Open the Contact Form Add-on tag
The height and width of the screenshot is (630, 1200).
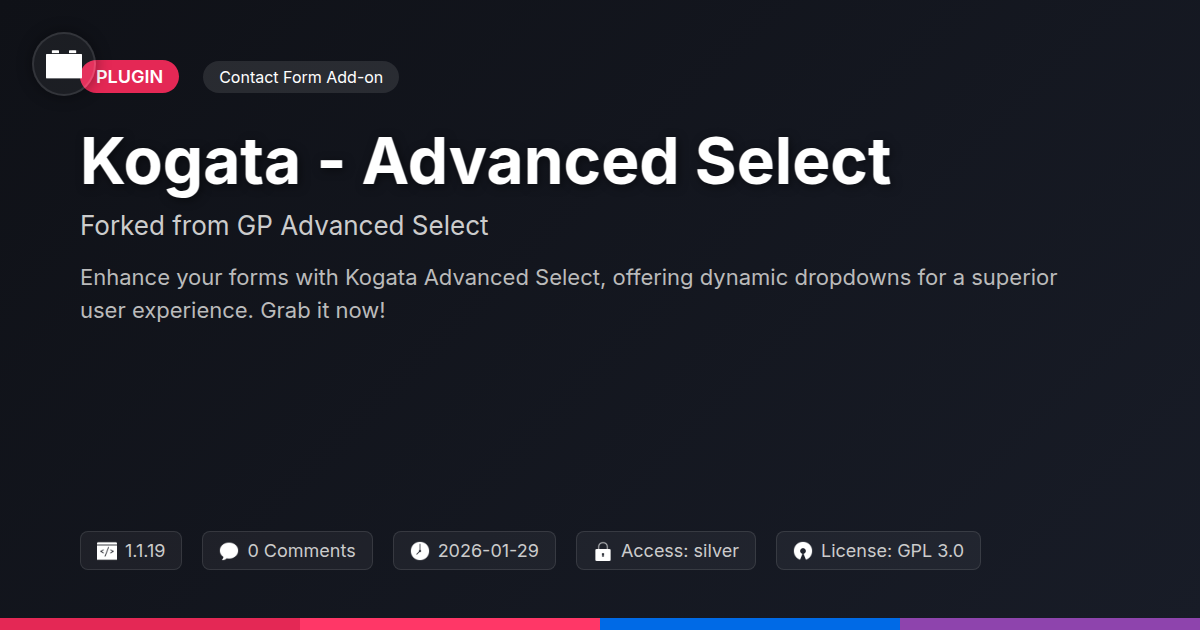tap(301, 77)
